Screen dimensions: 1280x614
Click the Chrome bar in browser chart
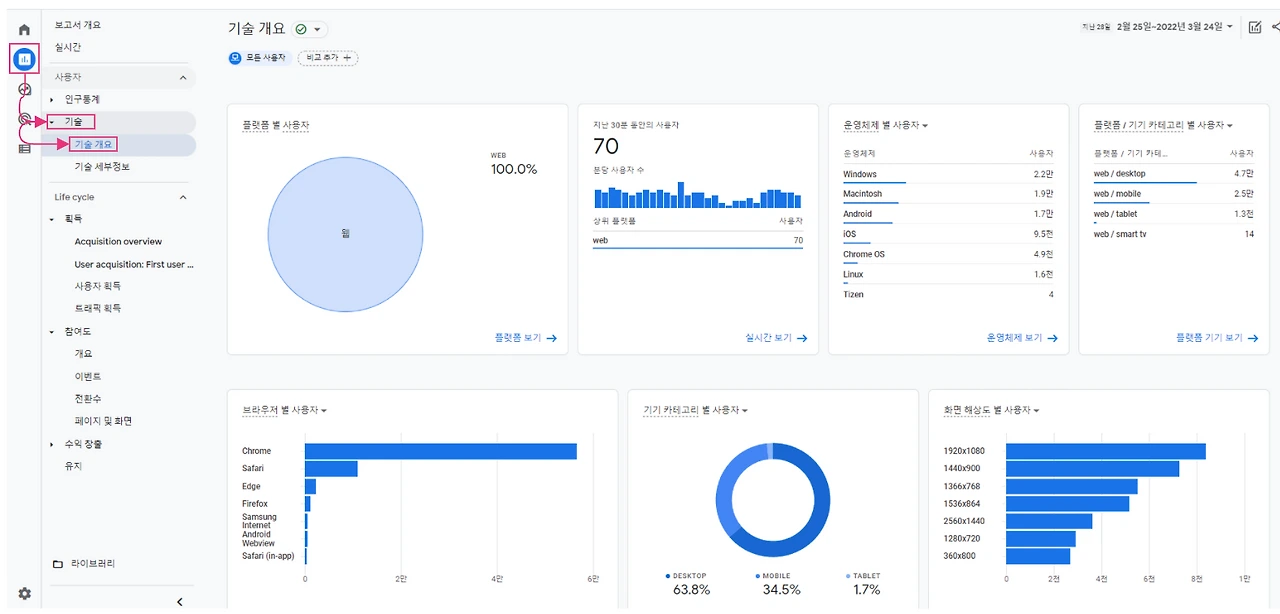(441, 451)
